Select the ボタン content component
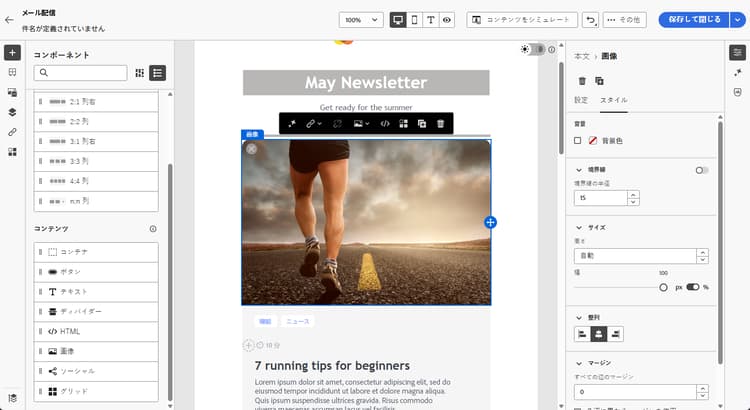 tap(96, 272)
